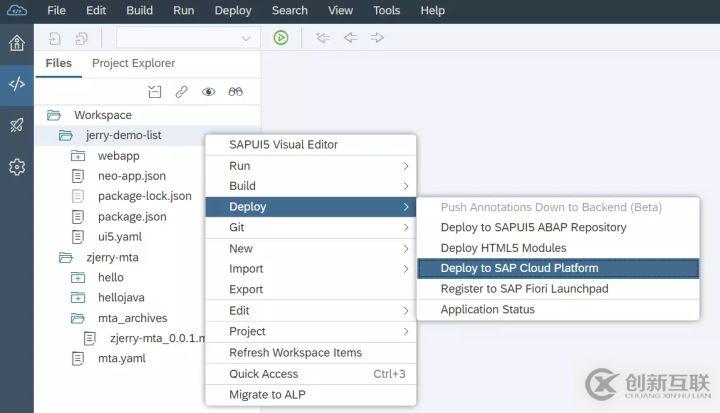Image resolution: width=720 pixels, height=413 pixels.
Task: Expand the Run submenu in context menu
Action: point(310,165)
